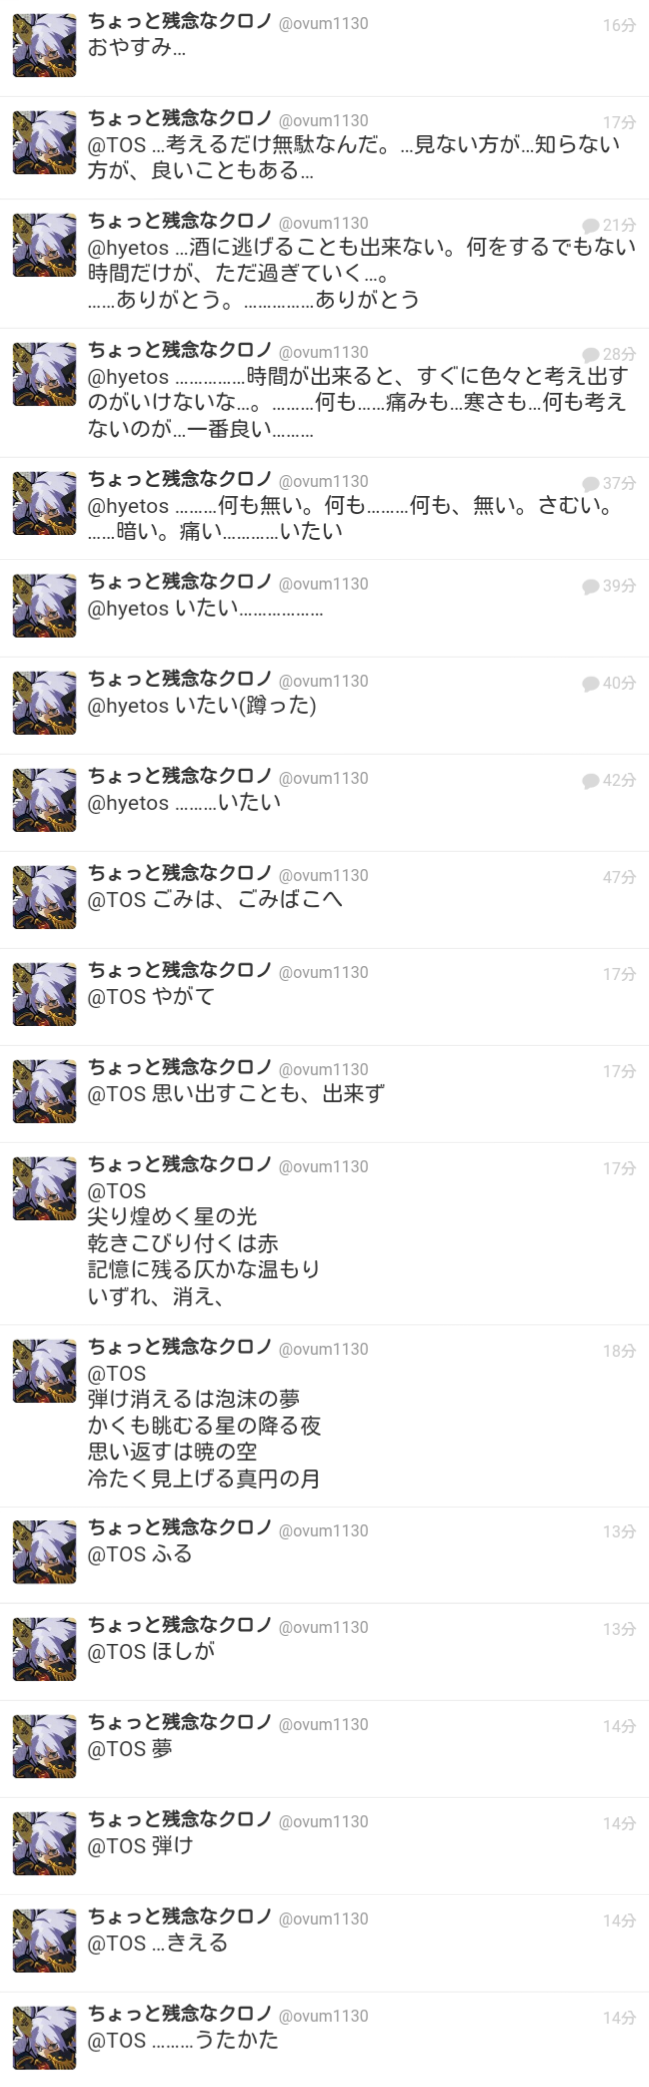Open conversation bubble icon on 28分 tweet

[x=590, y=354]
